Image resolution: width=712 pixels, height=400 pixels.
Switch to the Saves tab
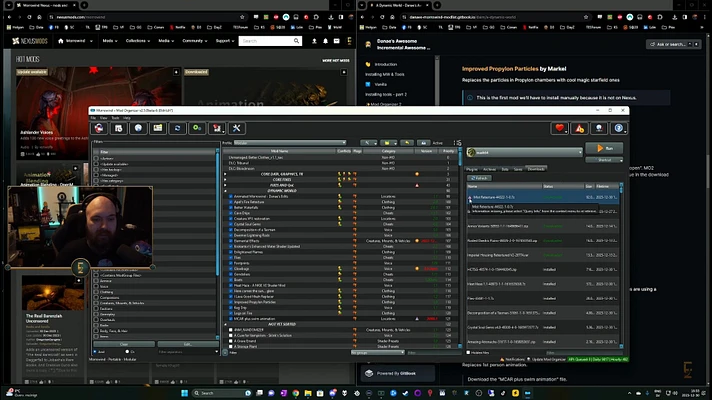point(518,169)
